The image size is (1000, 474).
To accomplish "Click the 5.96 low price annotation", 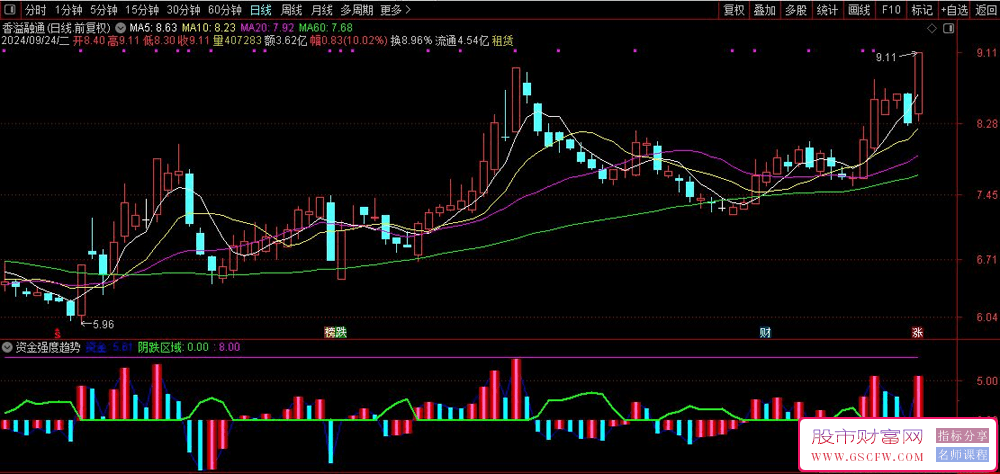I will tap(103, 324).
